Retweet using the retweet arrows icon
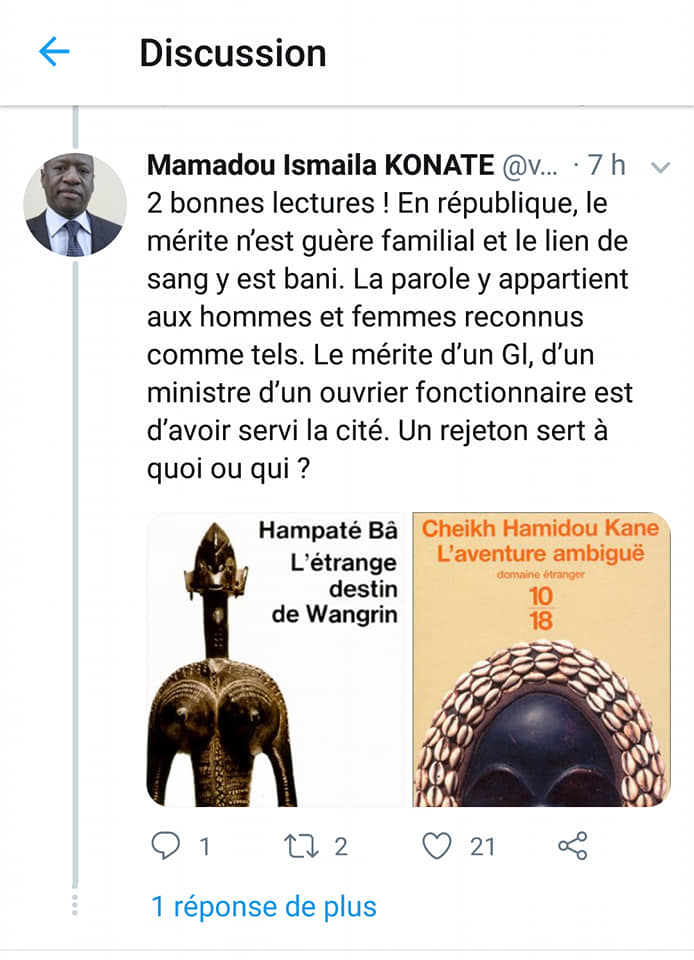The image size is (694, 960). coord(301,846)
